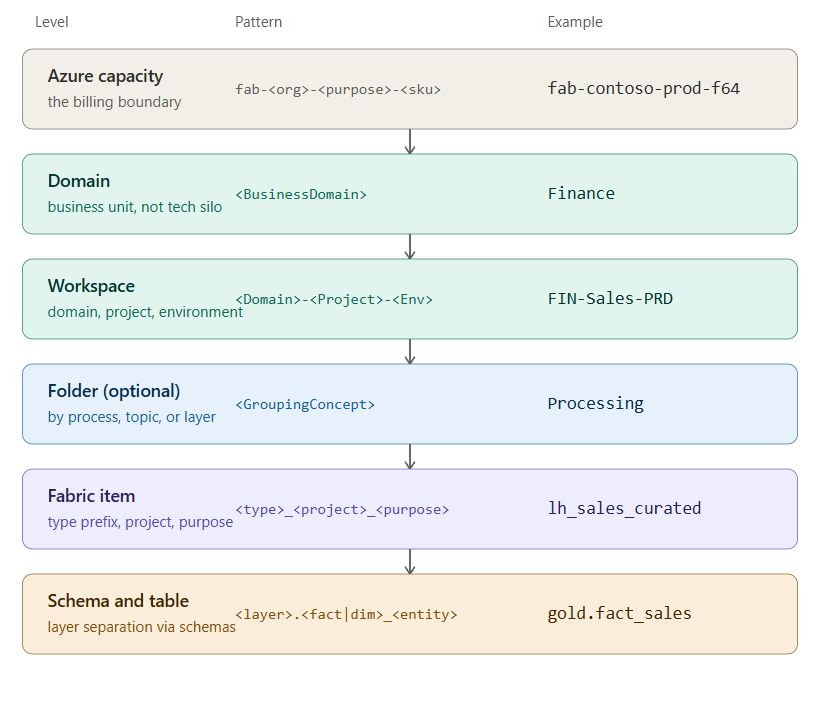Click the FIN-Sales-PRD example
Image resolution: width=825 pixels, height=706 pixels.
tap(610, 298)
